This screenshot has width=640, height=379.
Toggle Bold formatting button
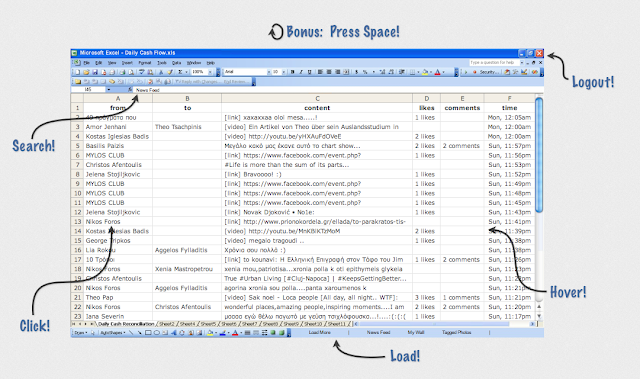point(293,72)
